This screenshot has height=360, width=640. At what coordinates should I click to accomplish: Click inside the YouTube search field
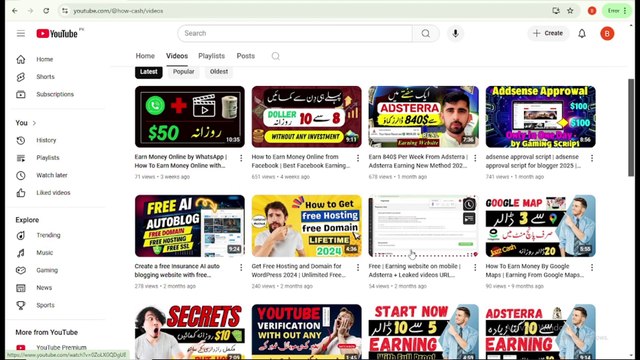[x=295, y=33]
